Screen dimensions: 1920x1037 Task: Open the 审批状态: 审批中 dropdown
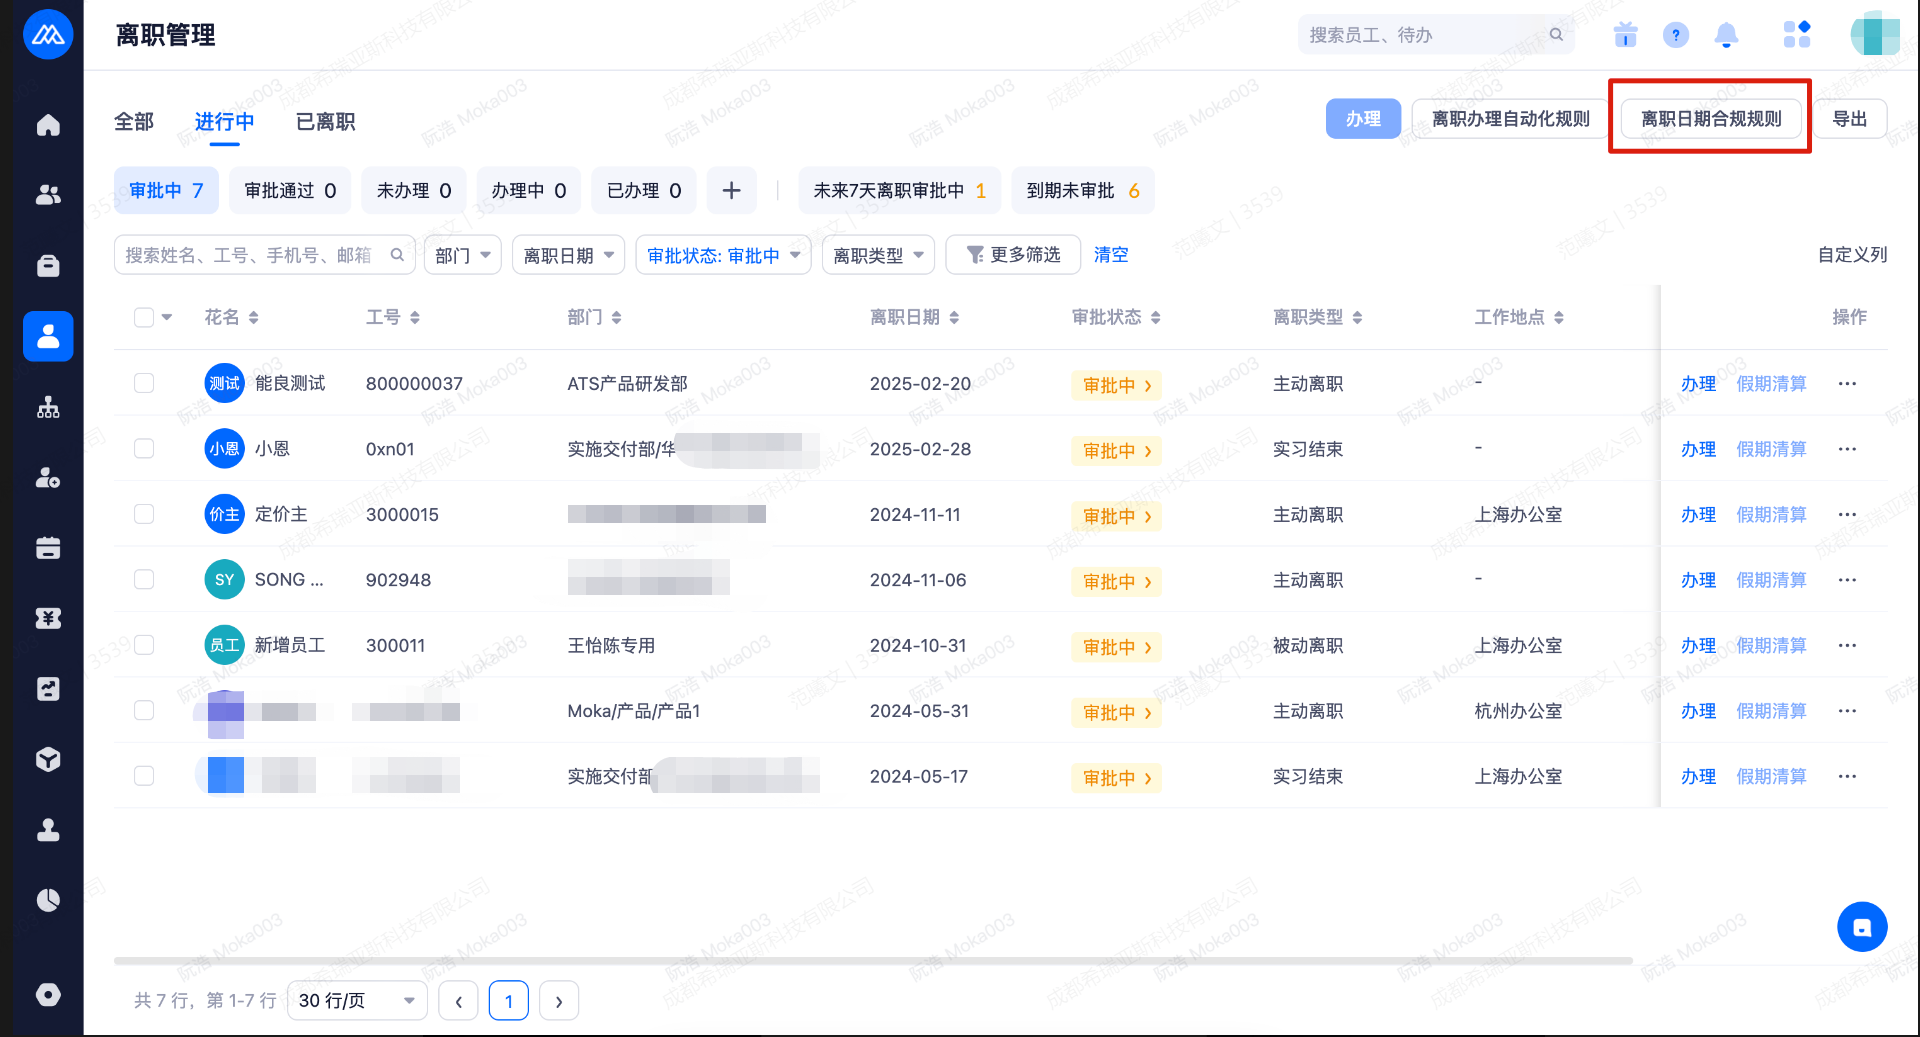[x=724, y=255]
